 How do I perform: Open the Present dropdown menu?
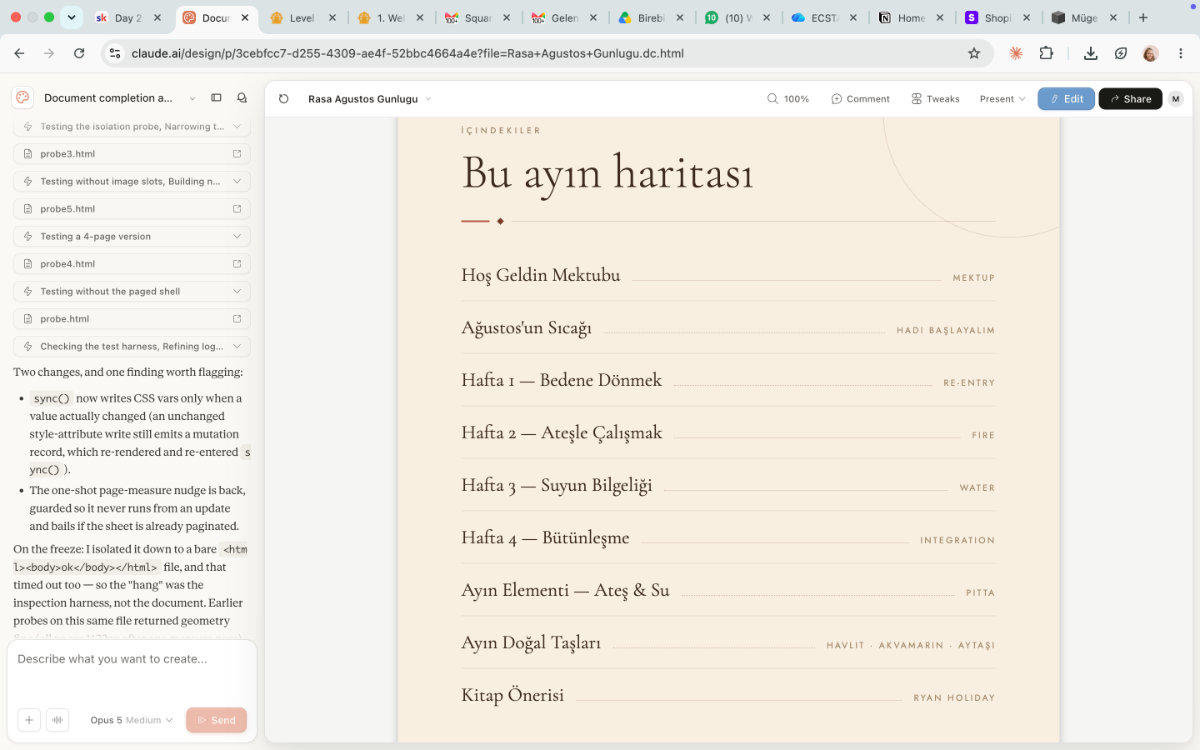tap(1003, 99)
